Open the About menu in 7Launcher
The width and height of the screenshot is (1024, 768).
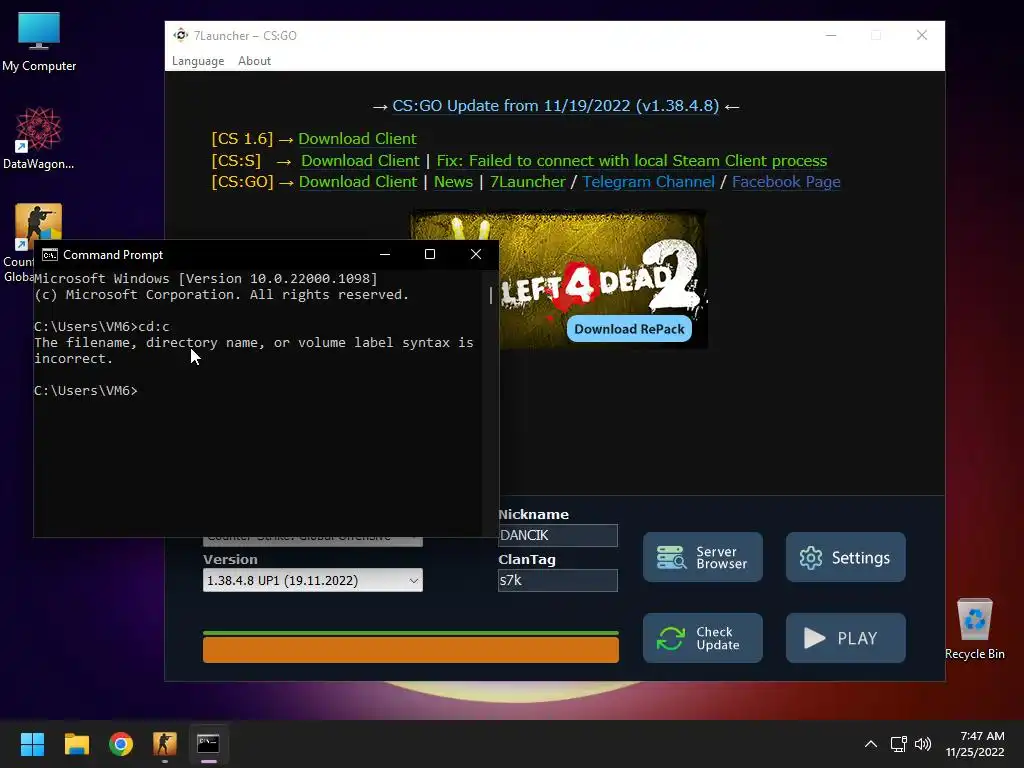click(254, 61)
